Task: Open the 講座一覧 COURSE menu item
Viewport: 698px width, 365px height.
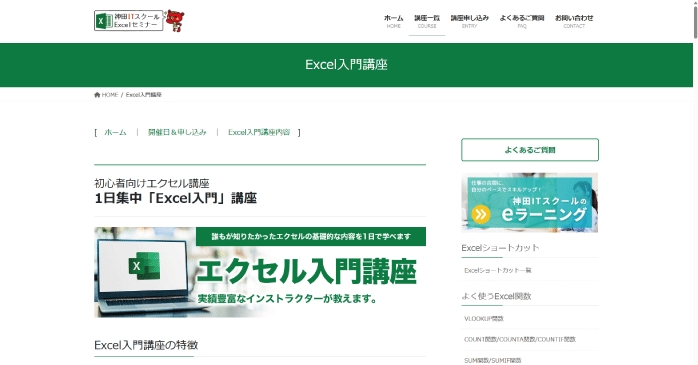Action: point(427,21)
